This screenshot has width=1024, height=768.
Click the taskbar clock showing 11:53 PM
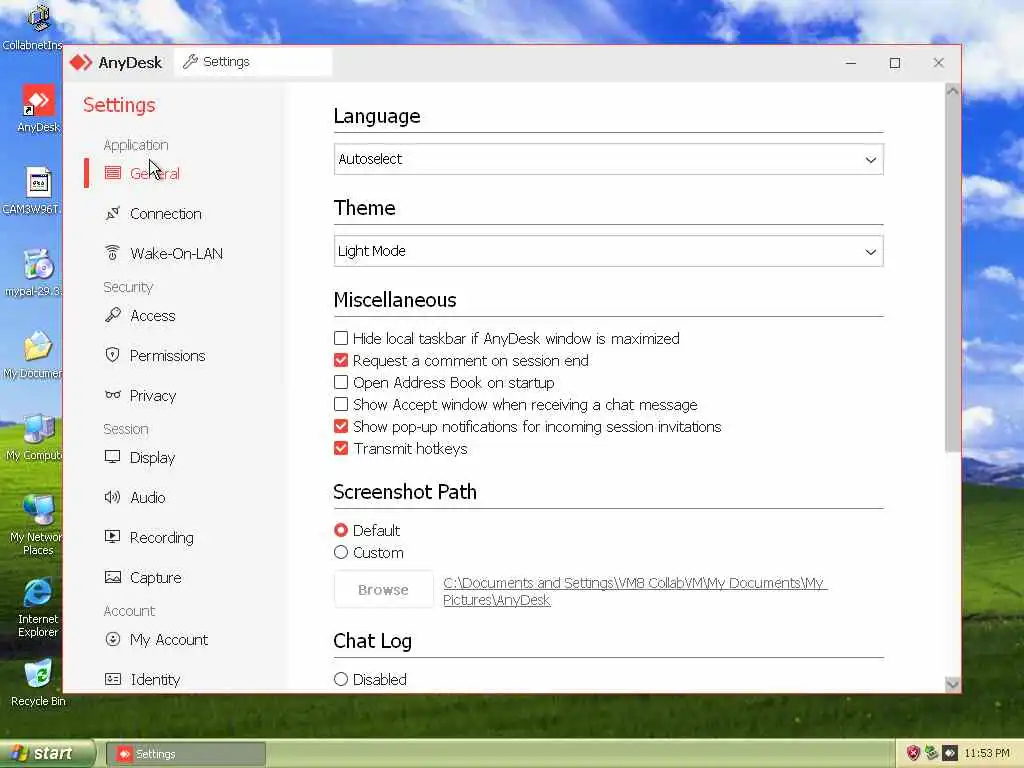click(987, 753)
